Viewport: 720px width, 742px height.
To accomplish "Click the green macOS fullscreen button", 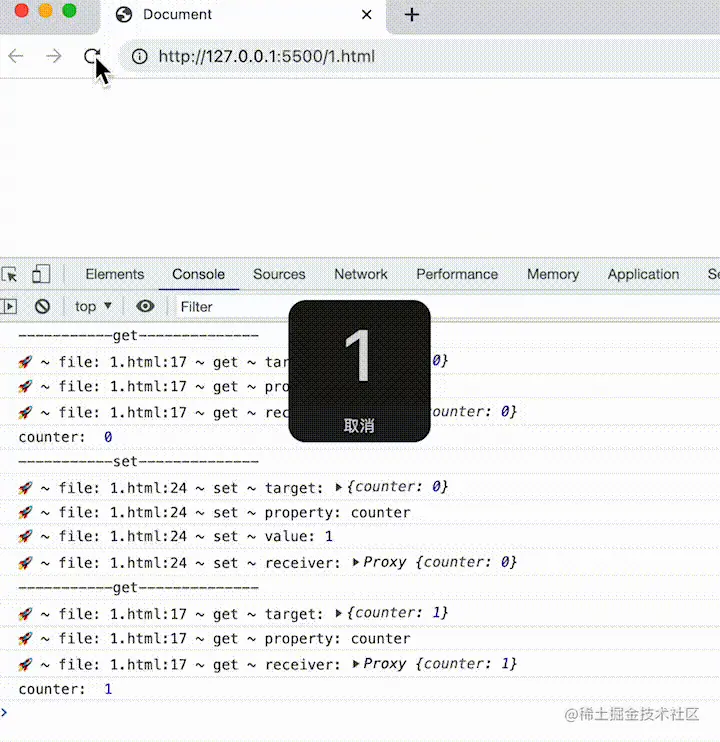I will [x=70, y=10].
